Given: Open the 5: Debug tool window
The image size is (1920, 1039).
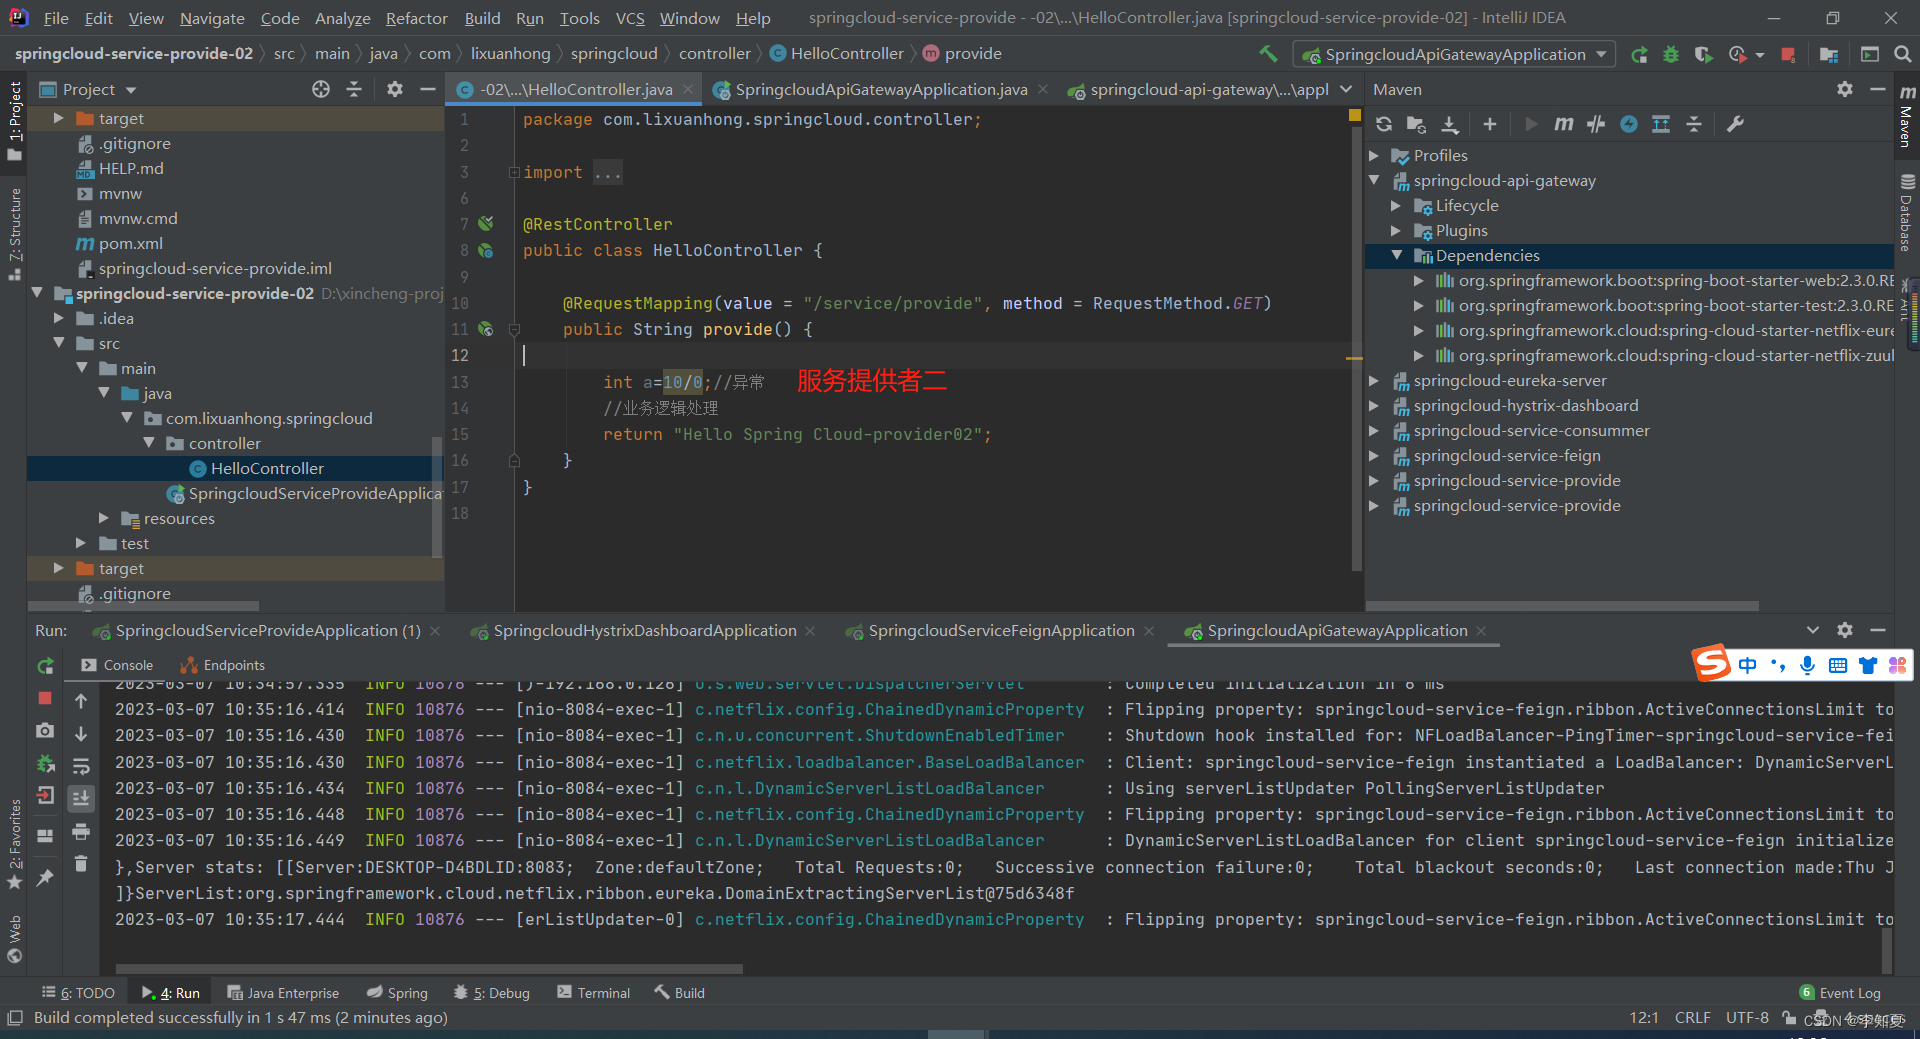Looking at the screenshot, I should pos(491,993).
